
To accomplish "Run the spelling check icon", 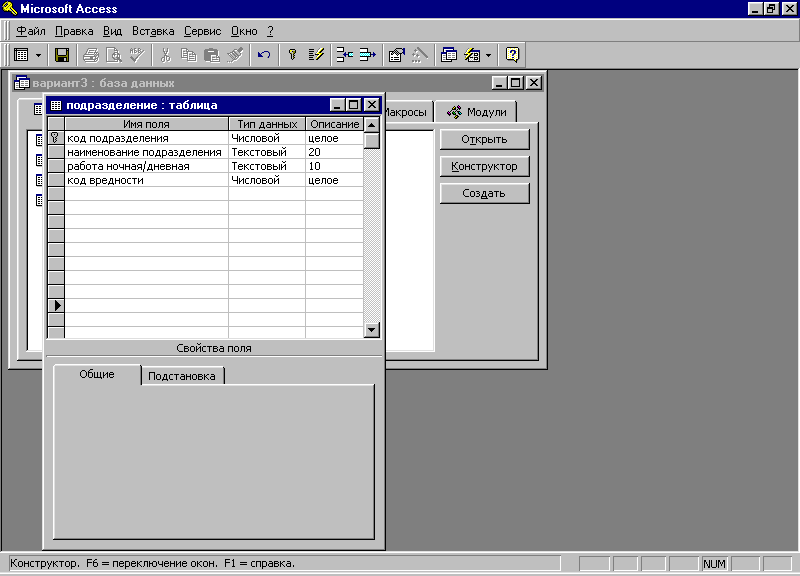I will coord(137,55).
